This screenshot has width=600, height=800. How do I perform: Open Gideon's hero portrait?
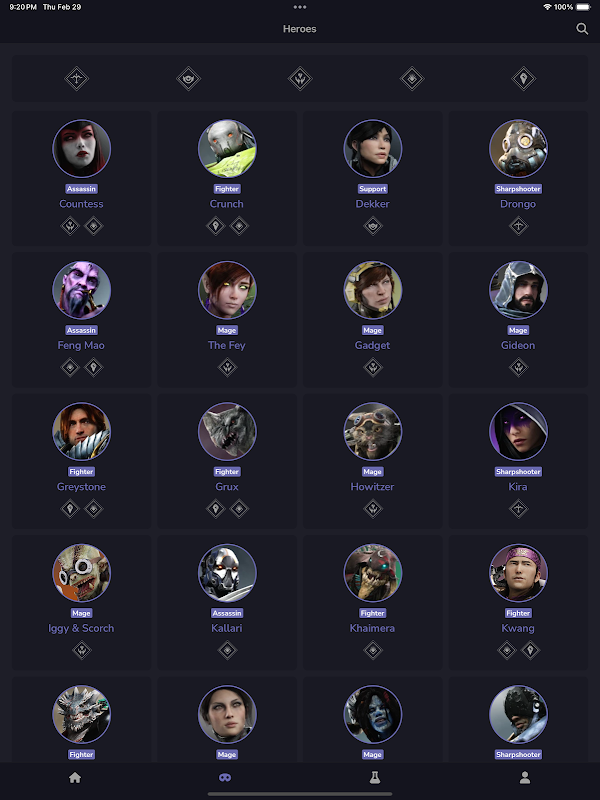518,290
